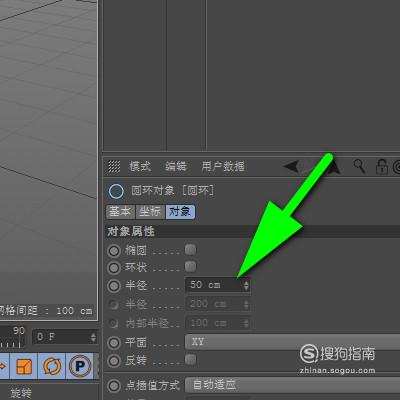Screen dimensions: 400x400
Task: Enable the 环状 checkbox
Action: coord(190,266)
